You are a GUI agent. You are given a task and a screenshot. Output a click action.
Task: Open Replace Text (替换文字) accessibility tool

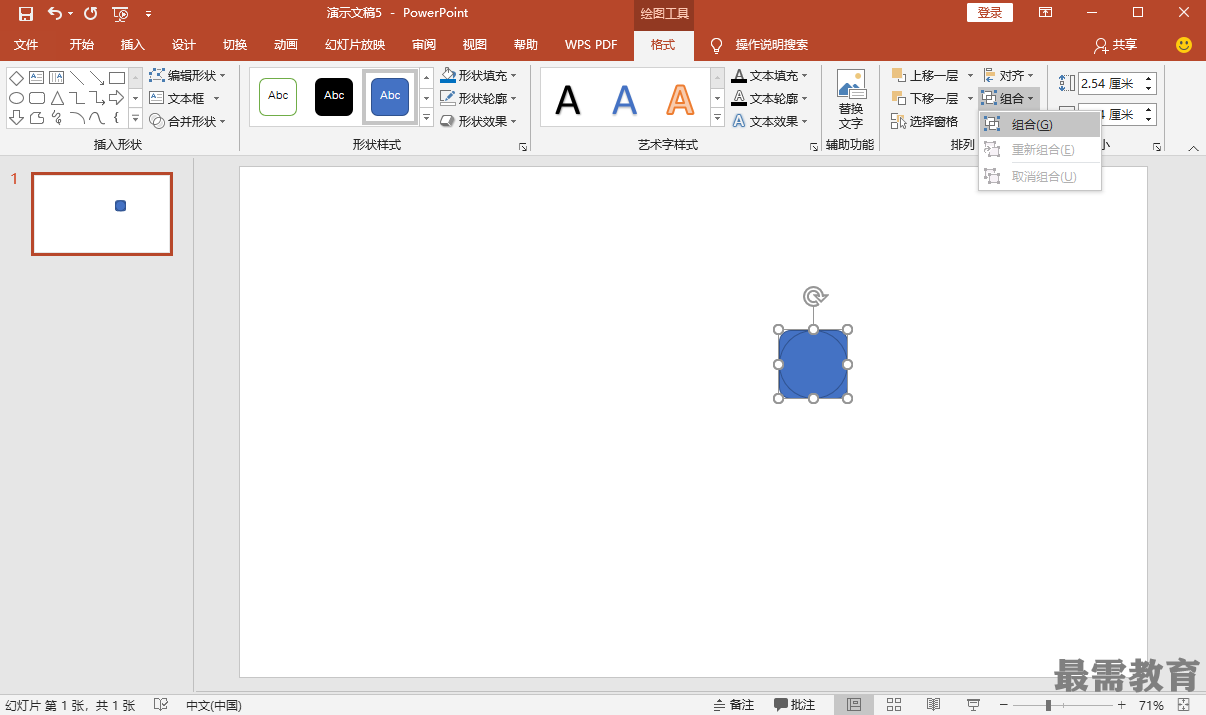pyautogui.click(x=851, y=99)
